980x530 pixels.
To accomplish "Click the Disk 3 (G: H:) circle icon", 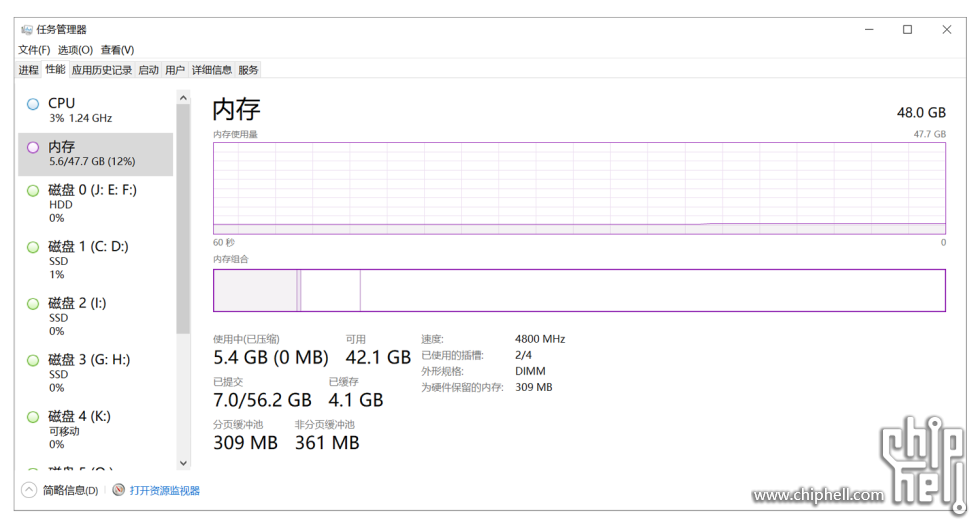I will point(33,360).
